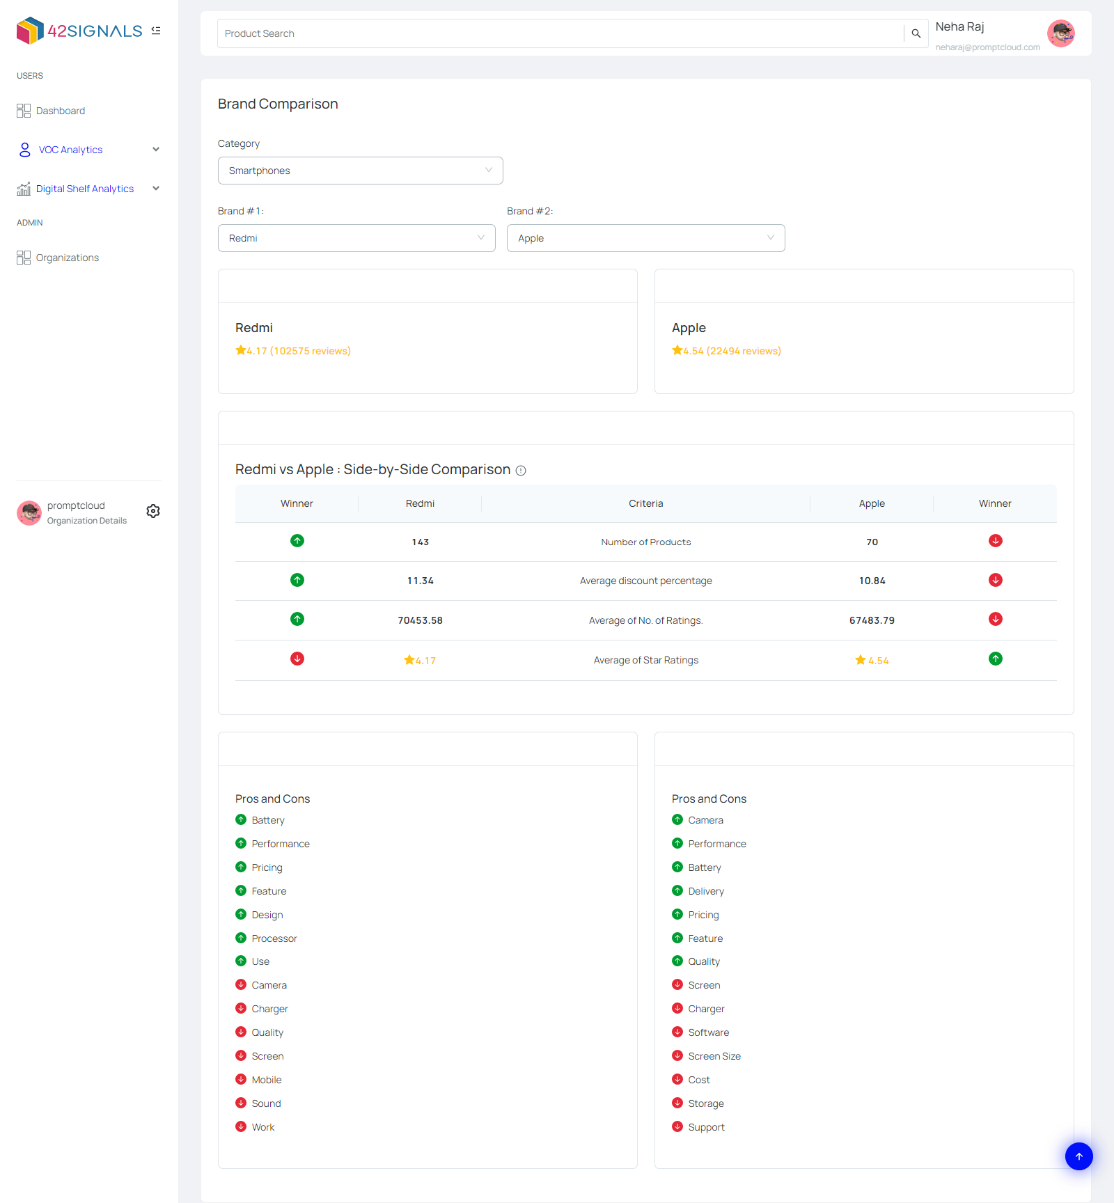Click Redmi green arrow for Average discount percentage
This screenshot has width=1114, height=1203.
tap(297, 580)
